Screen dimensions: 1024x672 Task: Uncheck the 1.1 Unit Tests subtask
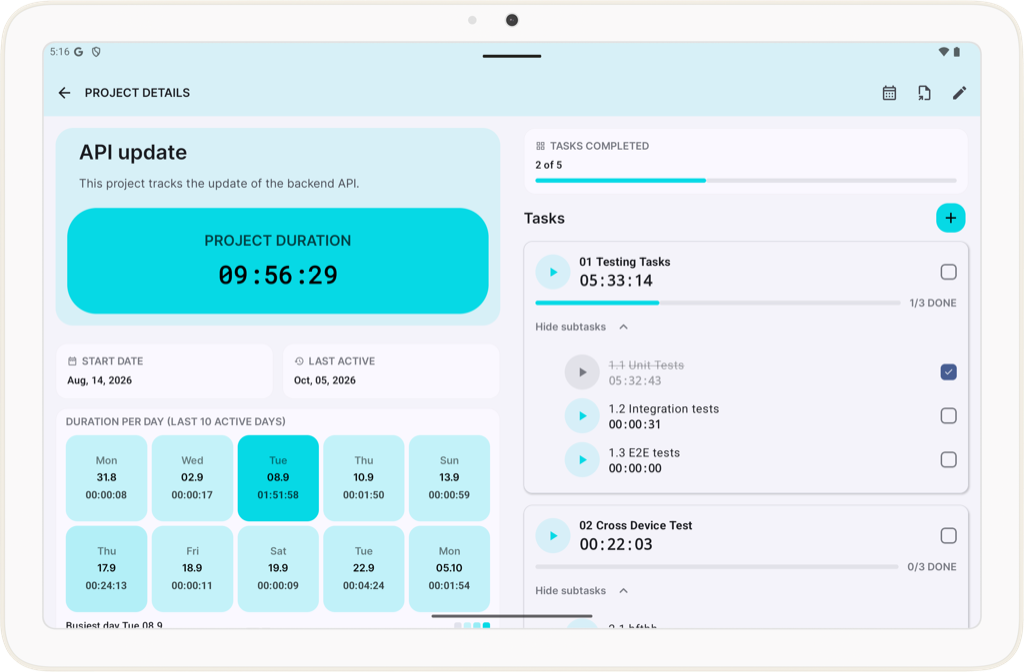(x=948, y=372)
